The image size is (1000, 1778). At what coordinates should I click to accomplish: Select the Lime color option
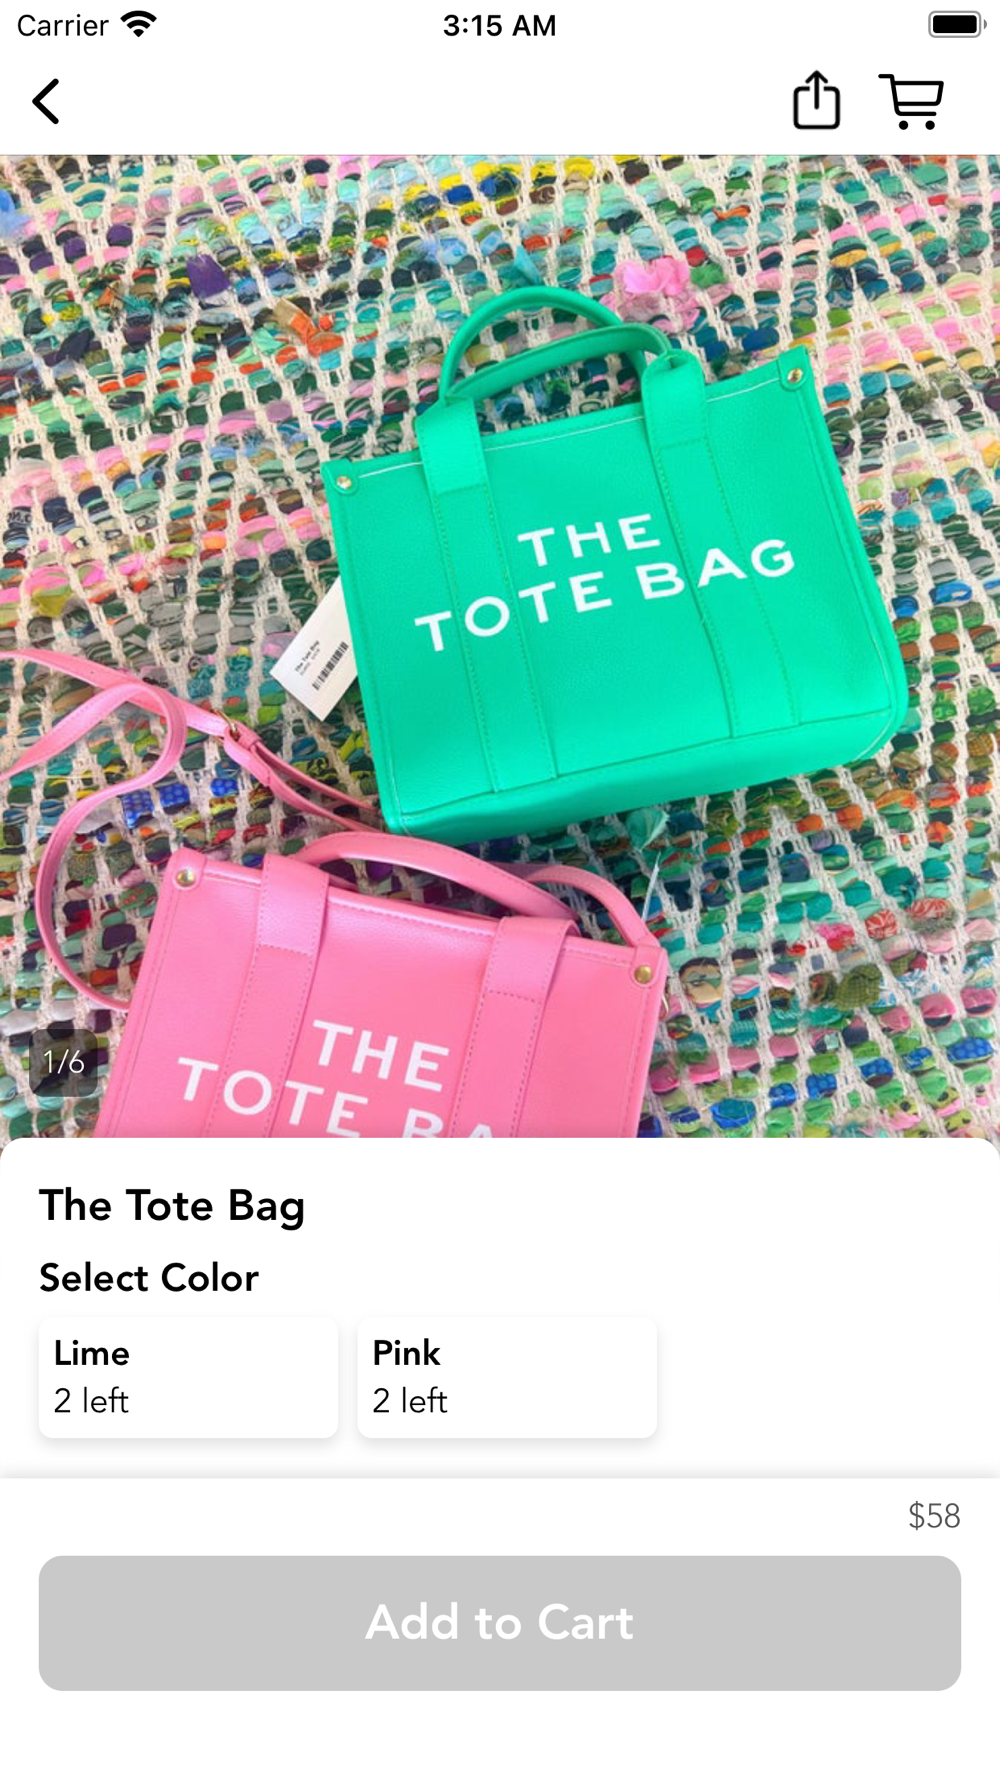(188, 1377)
